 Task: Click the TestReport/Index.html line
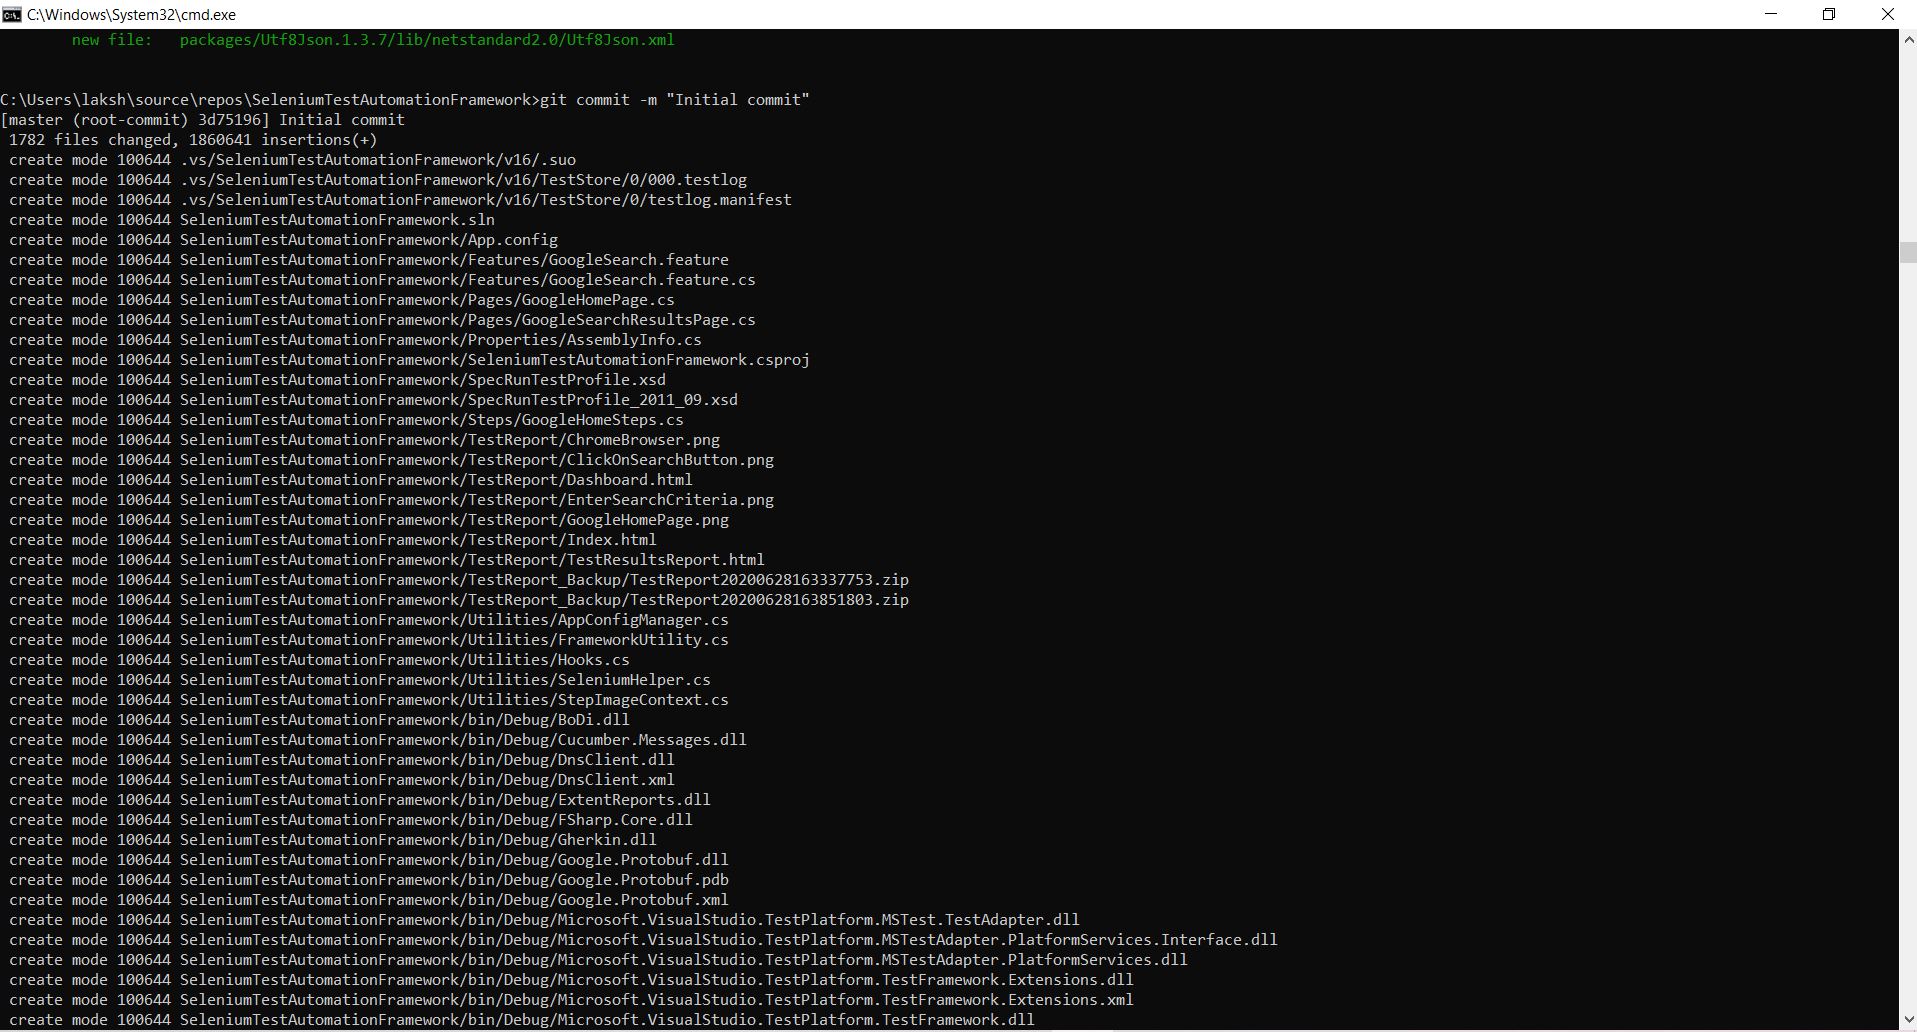(333, 540)
